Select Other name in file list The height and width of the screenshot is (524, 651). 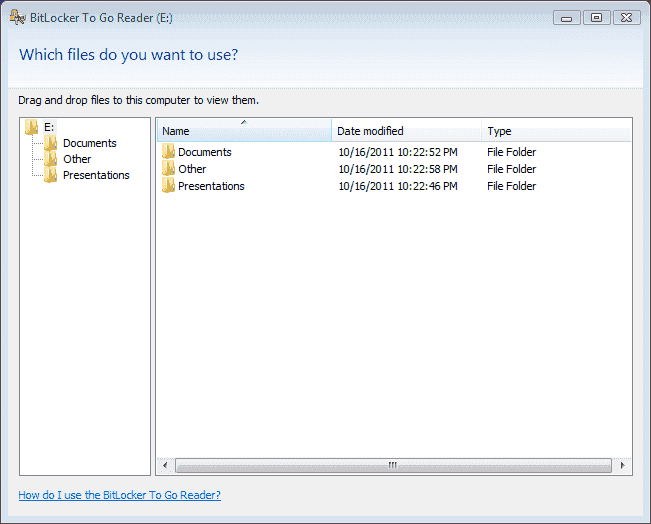pyautogui.click(x=192, y=169)
